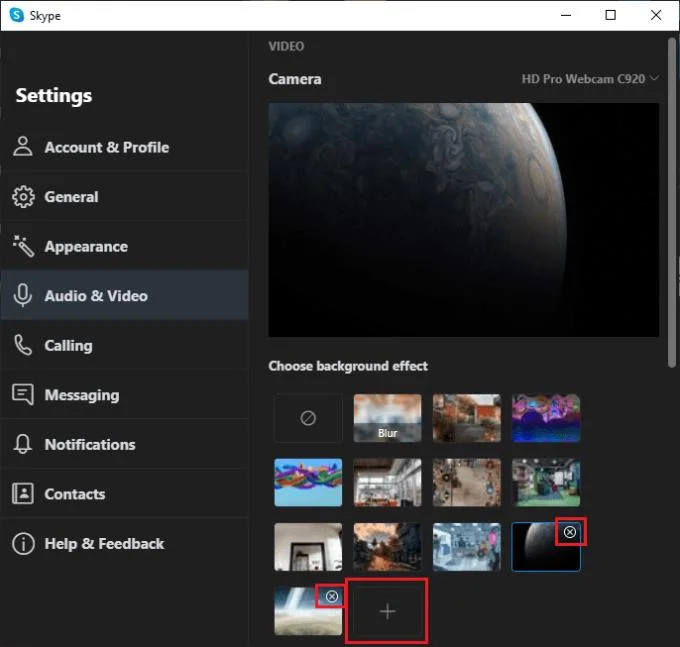Click the camera preview image
The image size is (680, 647).
pyautogui.click(x=464, y=219)
